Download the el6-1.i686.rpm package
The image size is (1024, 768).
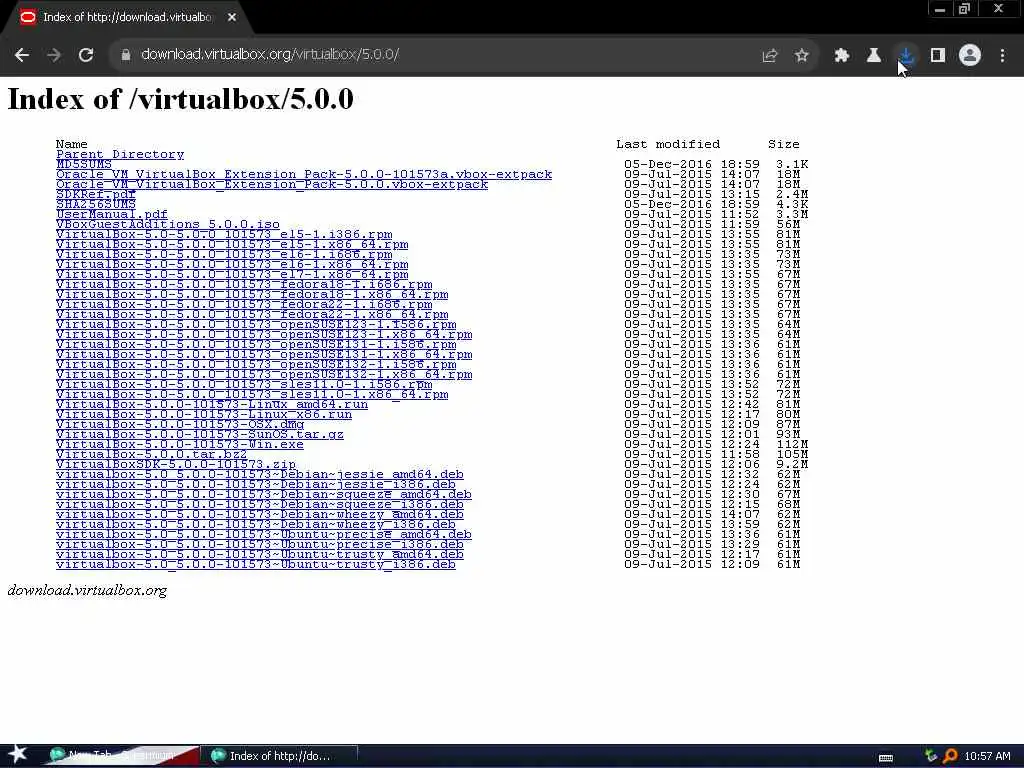(x=224, y=255)
